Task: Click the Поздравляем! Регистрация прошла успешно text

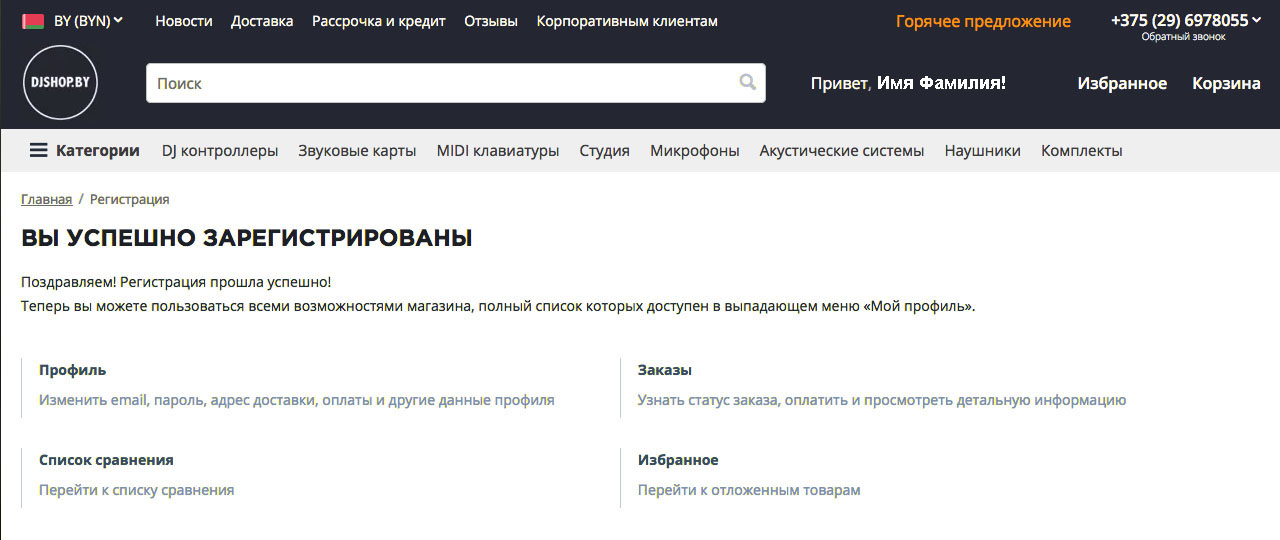Action: [176, 283]
